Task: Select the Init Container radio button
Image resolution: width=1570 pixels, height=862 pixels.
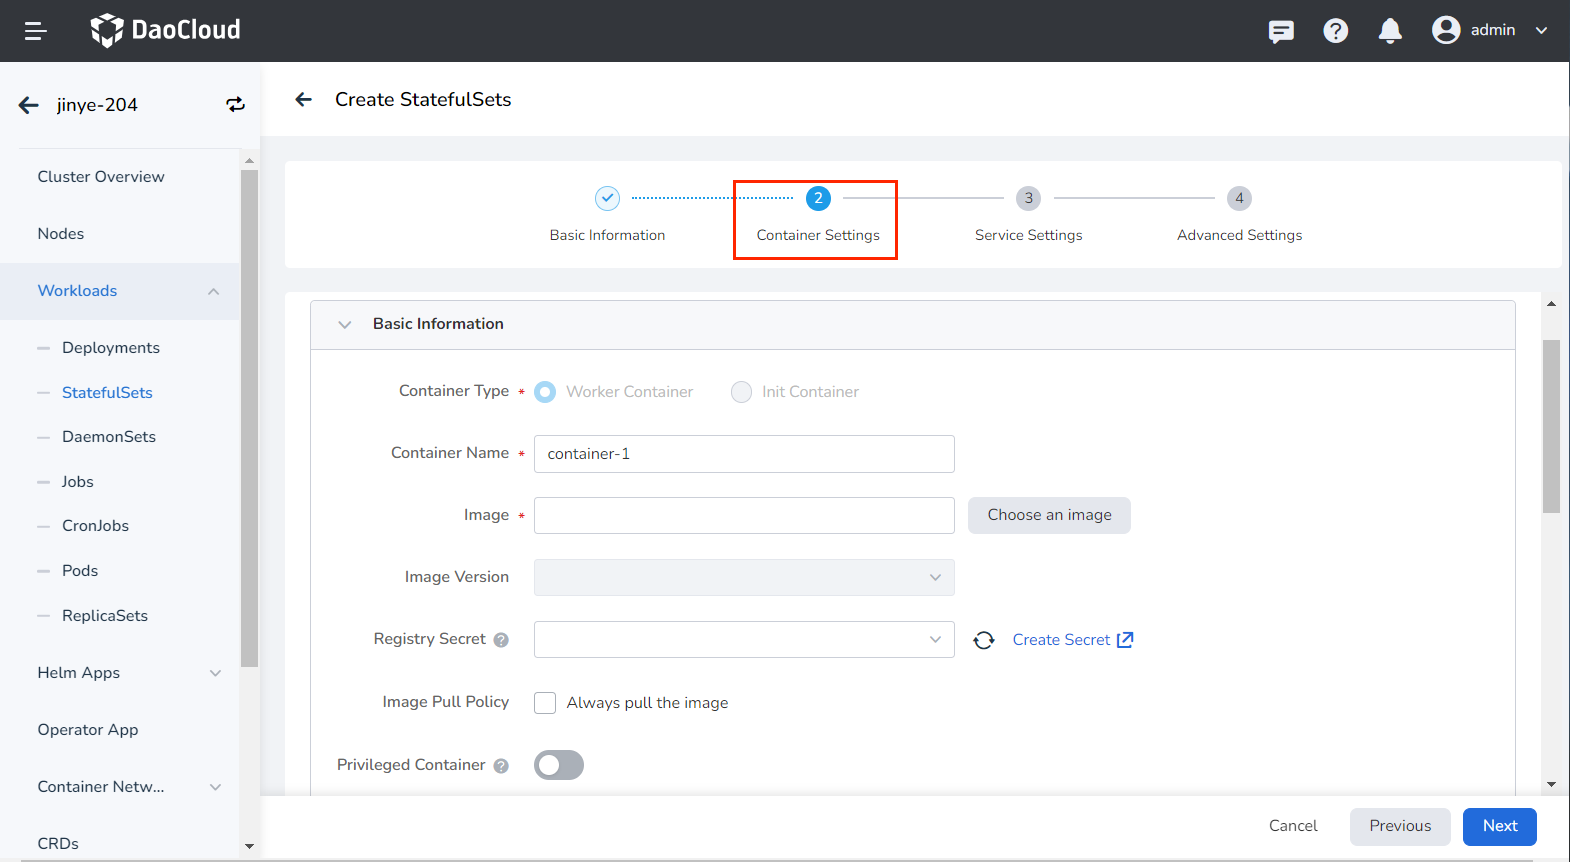Action: click(741, 392)
